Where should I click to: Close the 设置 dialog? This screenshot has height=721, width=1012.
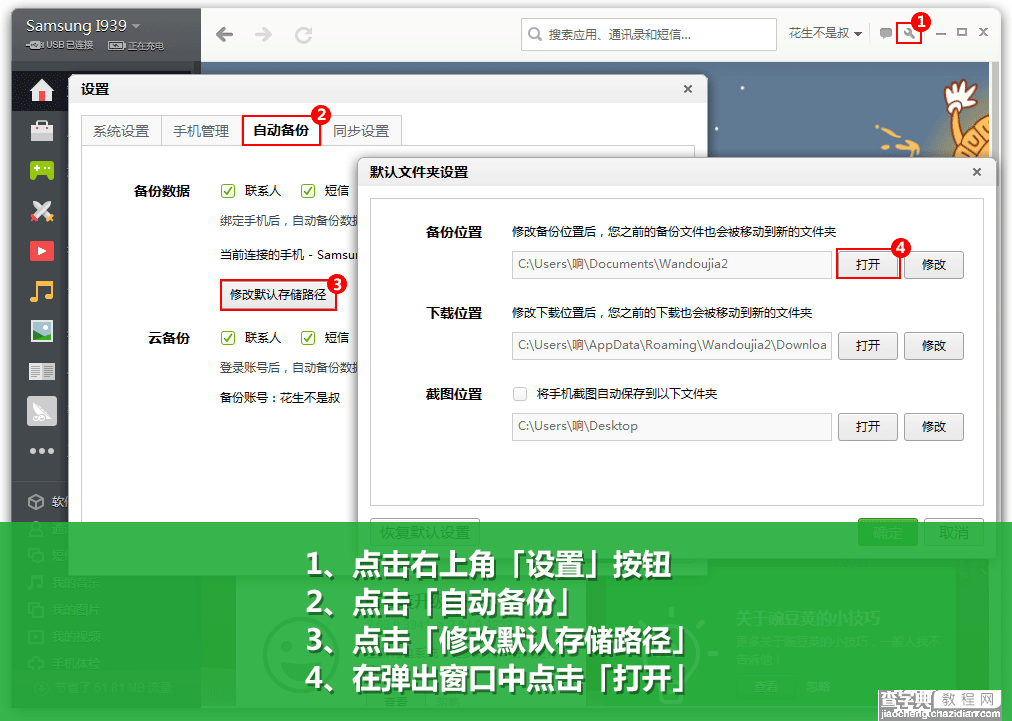coord(688,89)
